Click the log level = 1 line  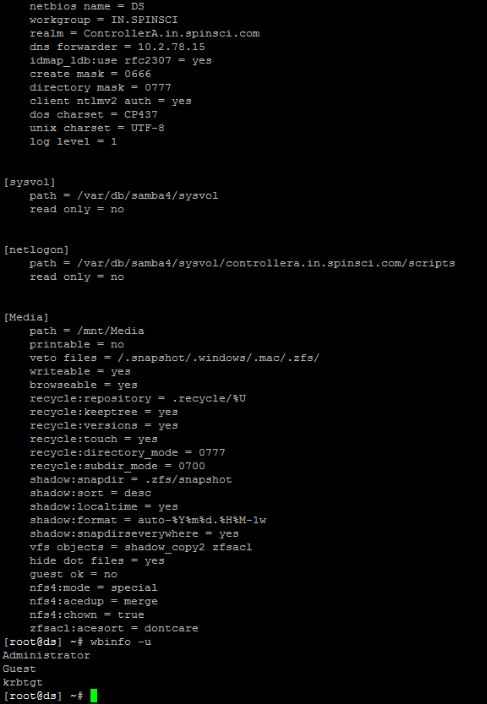pyautogui.click(x=73, y=142)
